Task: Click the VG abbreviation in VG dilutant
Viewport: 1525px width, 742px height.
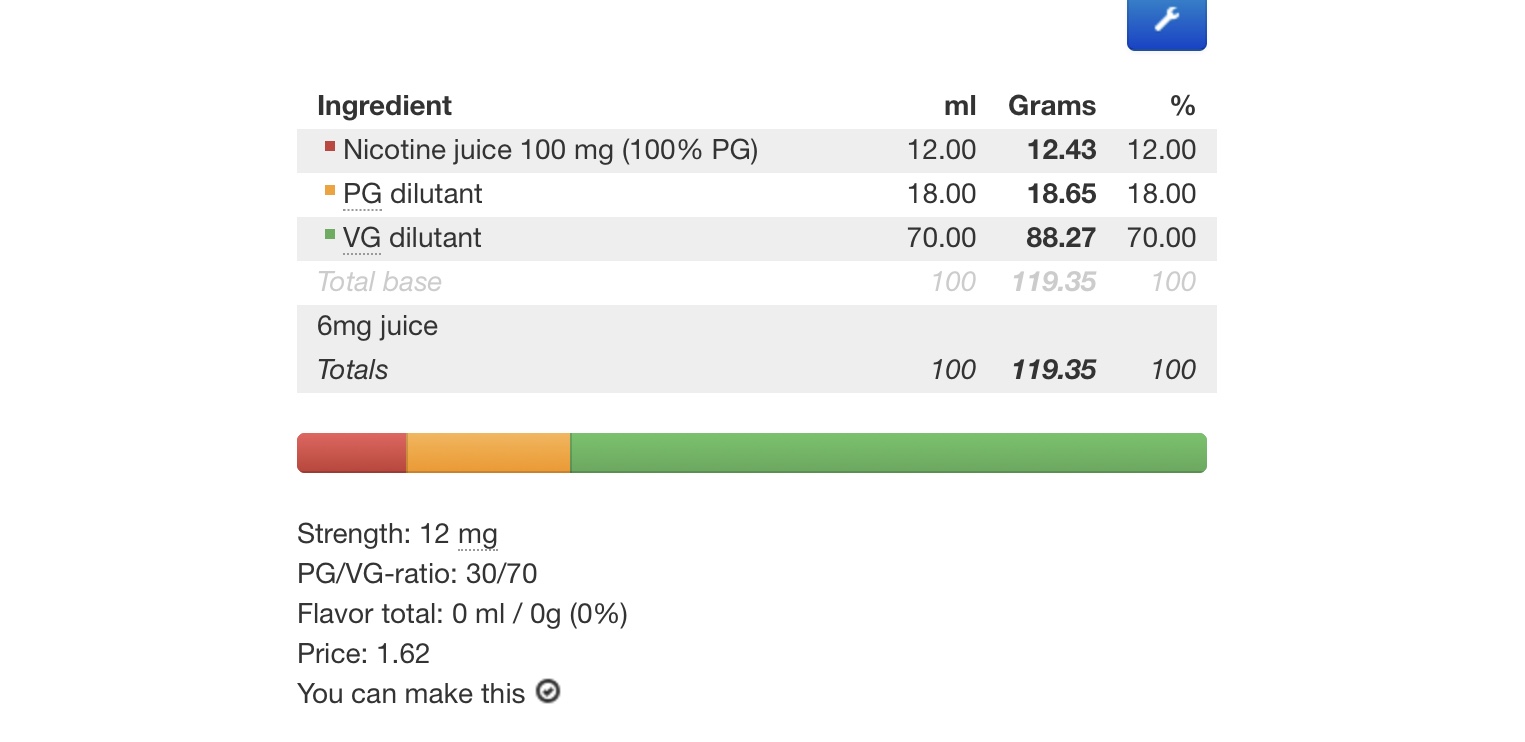Action: point(362,238)
